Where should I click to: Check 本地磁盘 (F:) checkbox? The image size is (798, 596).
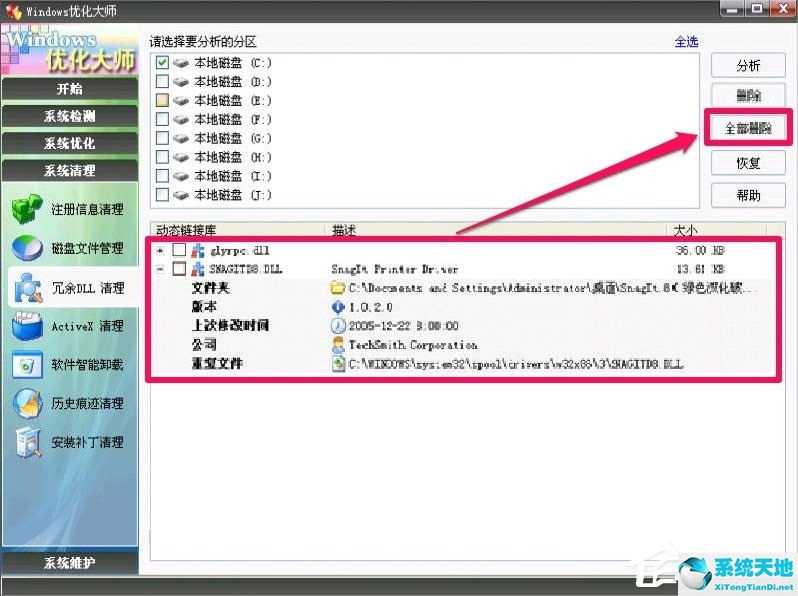[162, 119]
